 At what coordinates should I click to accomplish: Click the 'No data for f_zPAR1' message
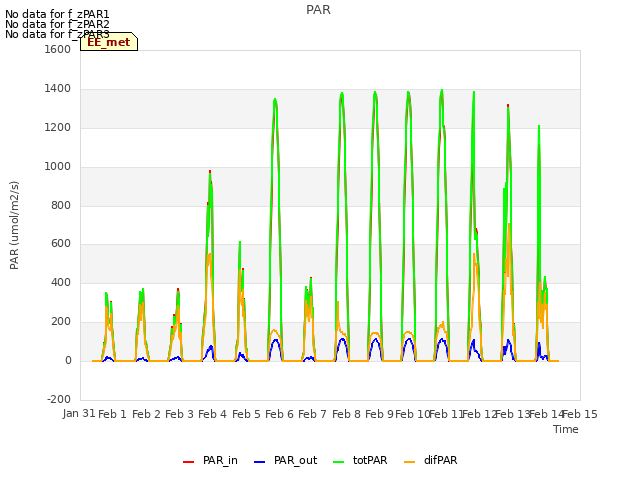pyautogui.click(x=57, y=14)
